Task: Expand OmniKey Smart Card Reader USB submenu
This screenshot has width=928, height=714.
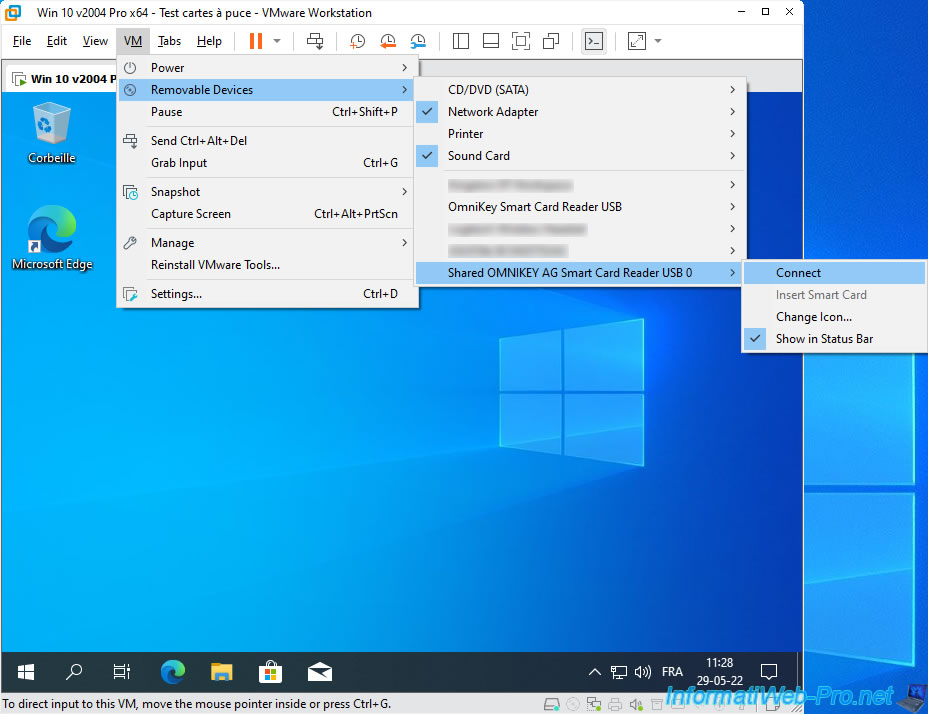Action: click(580, 207)
